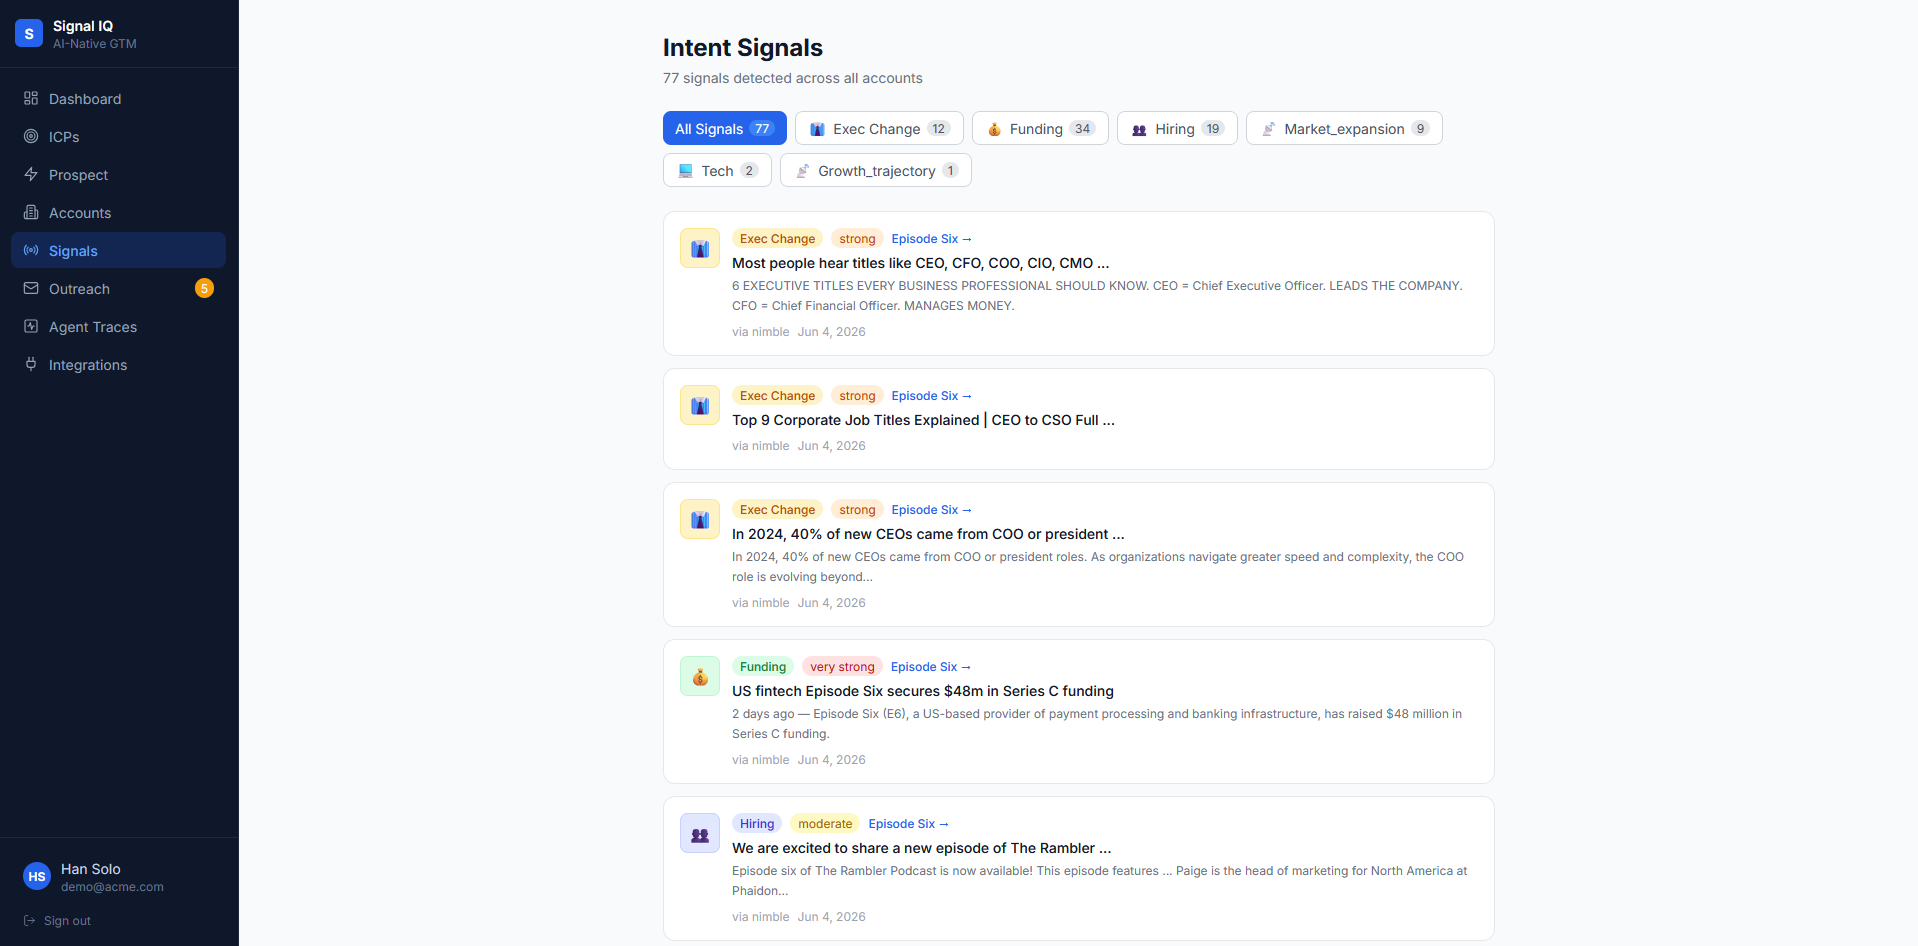This screenshot has height=946, width=1918.
Task: Click the Signals broadcast icon in sidebar
Action: [x=31, y=250]
